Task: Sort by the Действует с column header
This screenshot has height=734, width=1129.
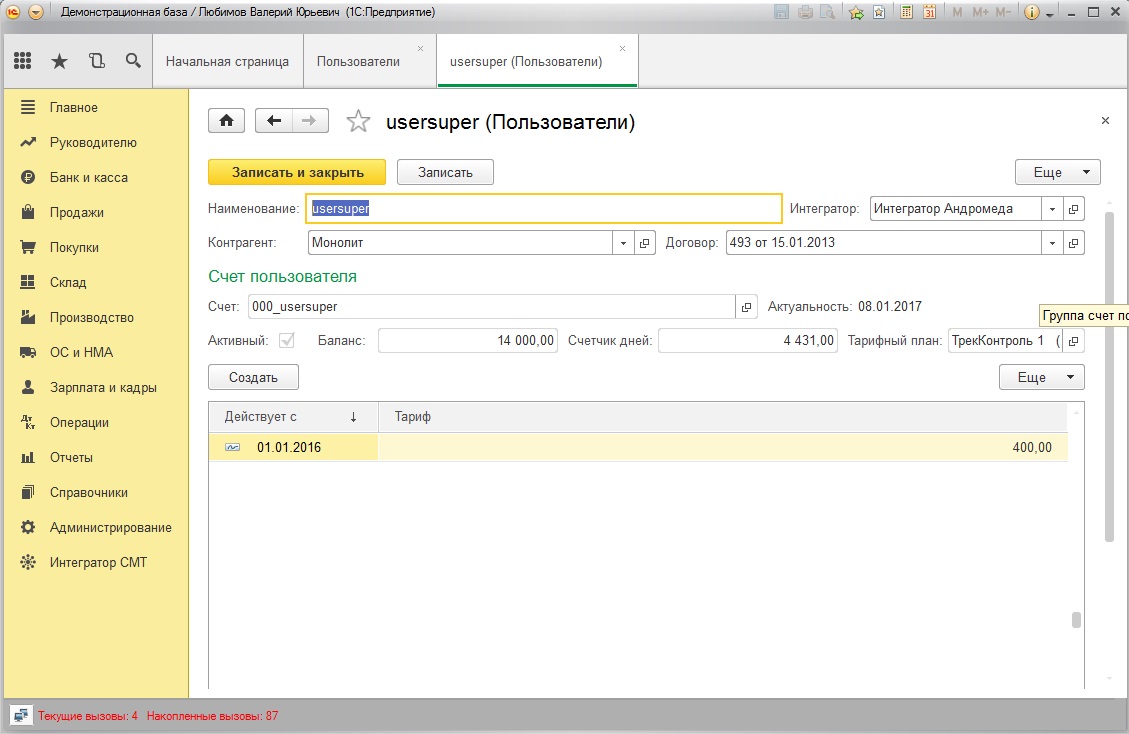Action: (293, 417)
